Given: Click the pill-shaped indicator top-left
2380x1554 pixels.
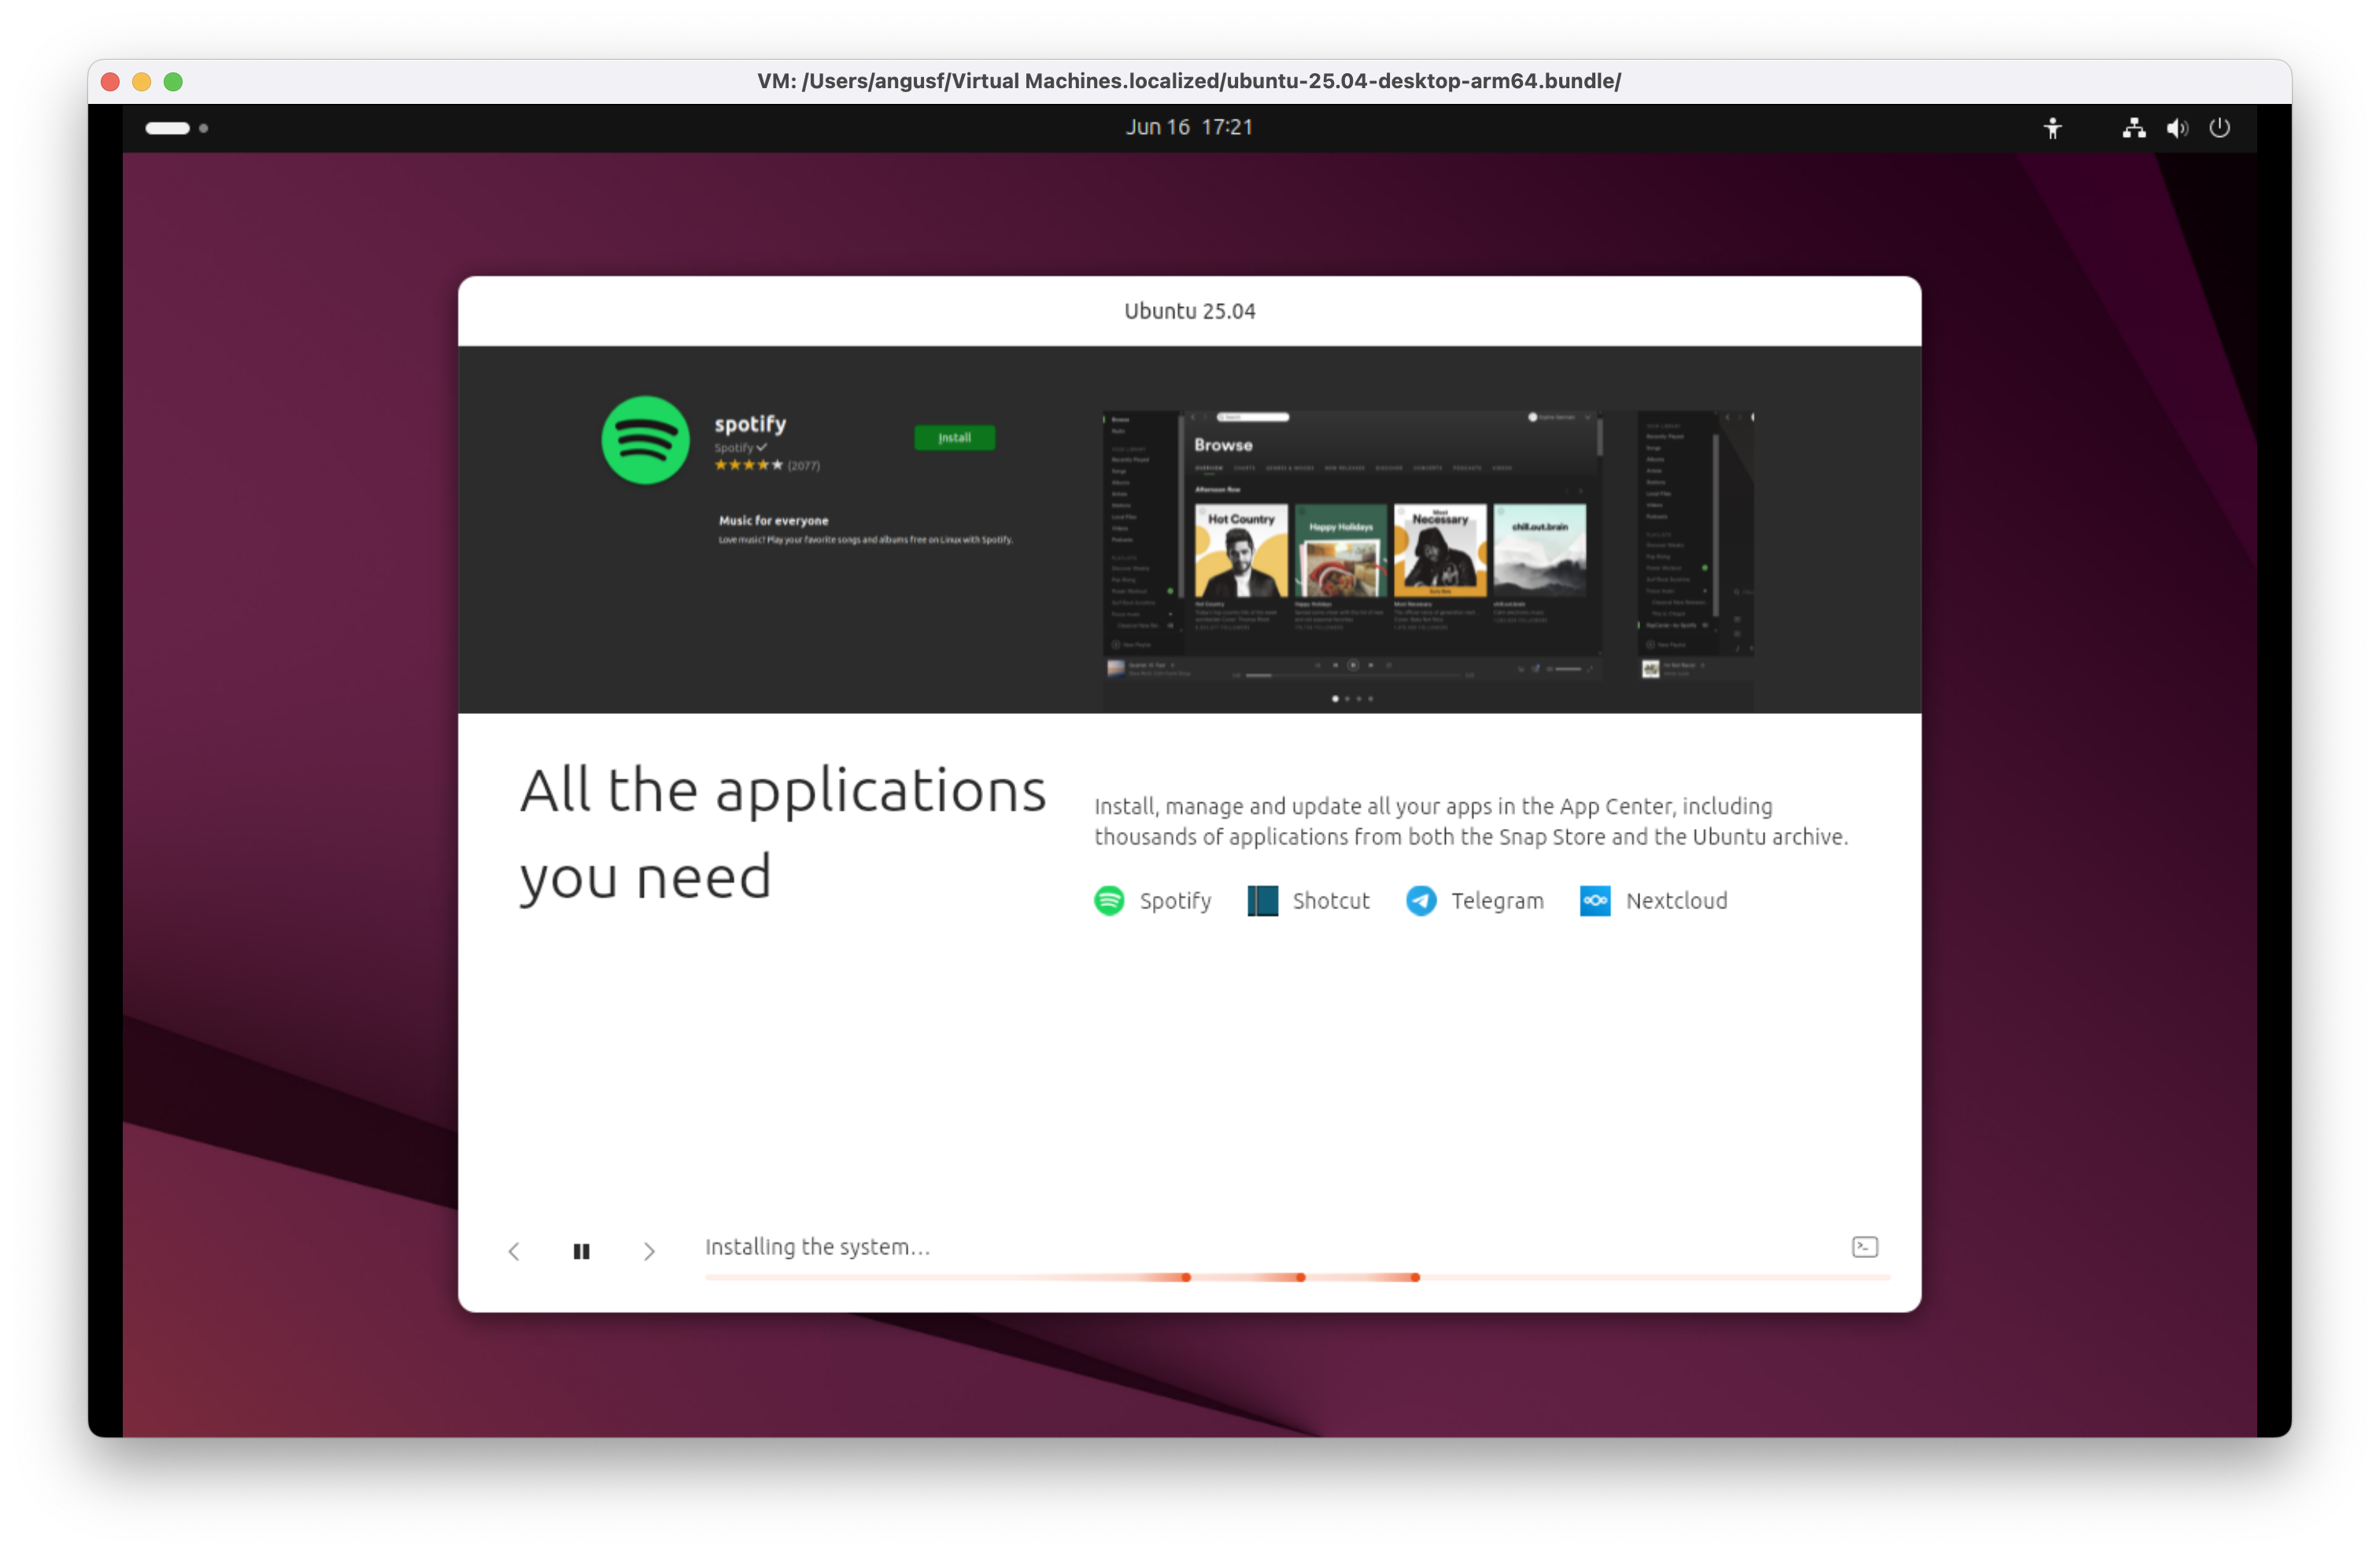Looking at the screenshot, I should coord(168,128).
